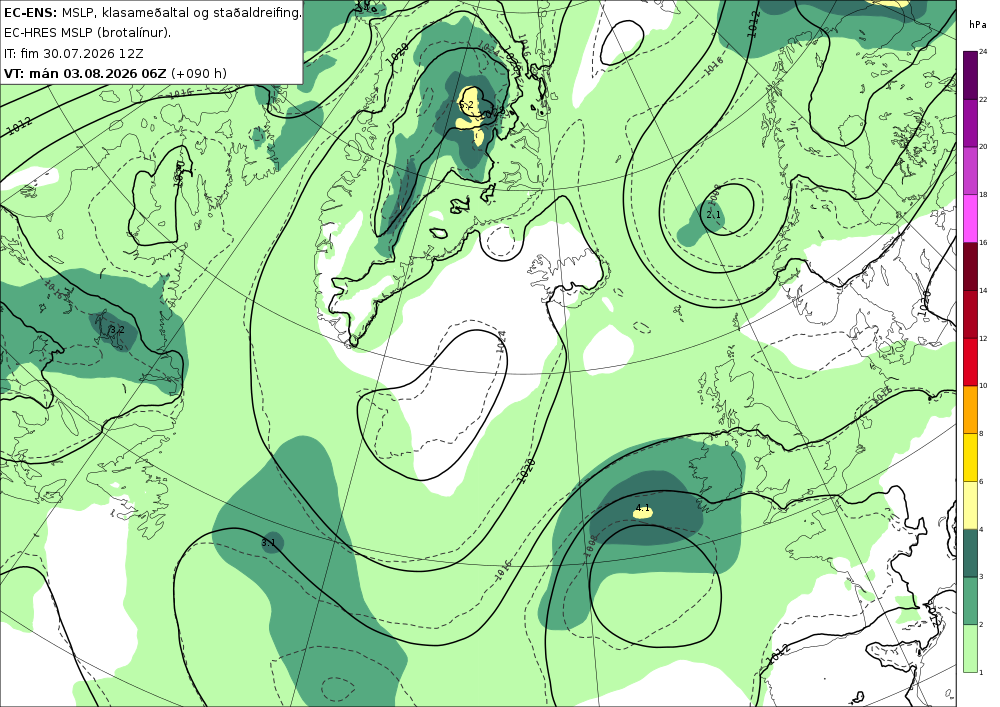The image size is (1000, 707).
Task: Click the 'EC-ENS: MSLP, klasameðaltal og staðaldreifing.' title line
Action: point(152,12)
